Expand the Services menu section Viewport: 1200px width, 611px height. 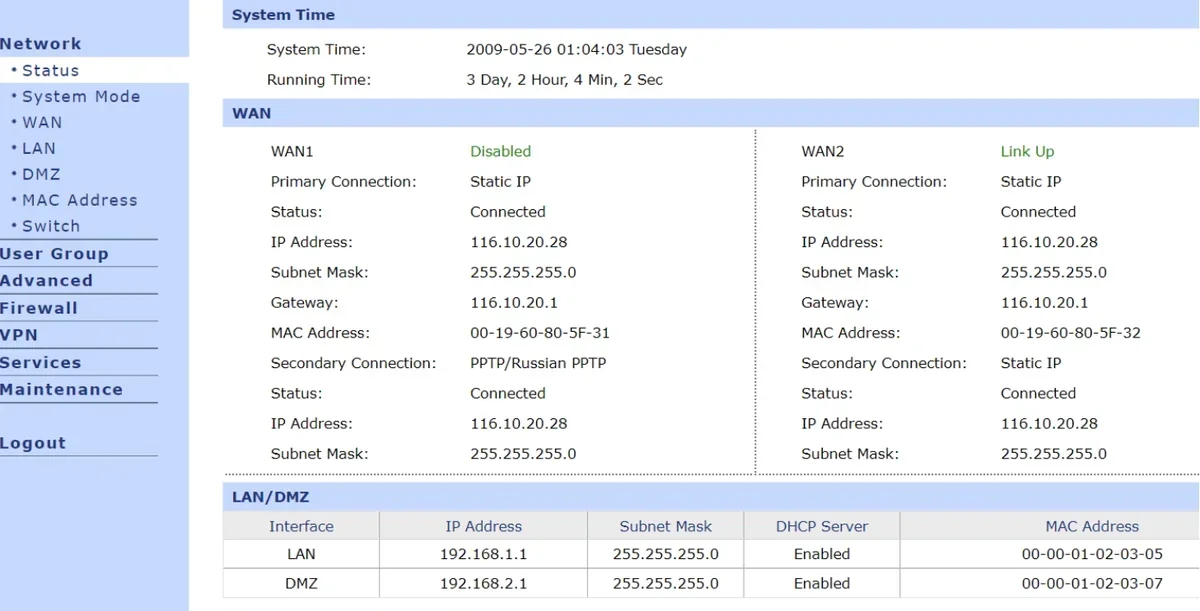(41, 363)
